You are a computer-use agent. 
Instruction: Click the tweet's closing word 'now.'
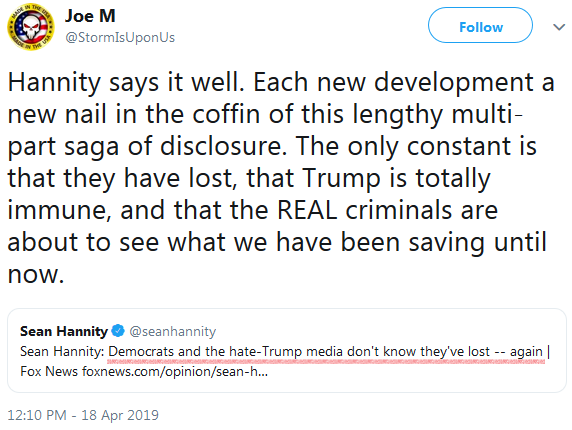click(x=36, y=274)
